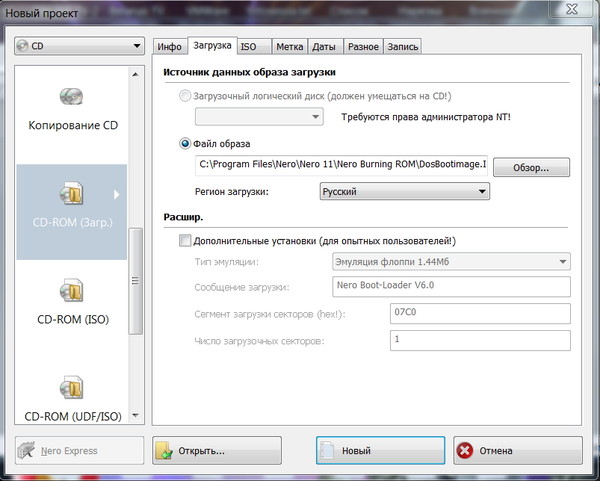Switch to the Запись tab
Viewport: 600px width, 481px height.
(x=403, y=47)
